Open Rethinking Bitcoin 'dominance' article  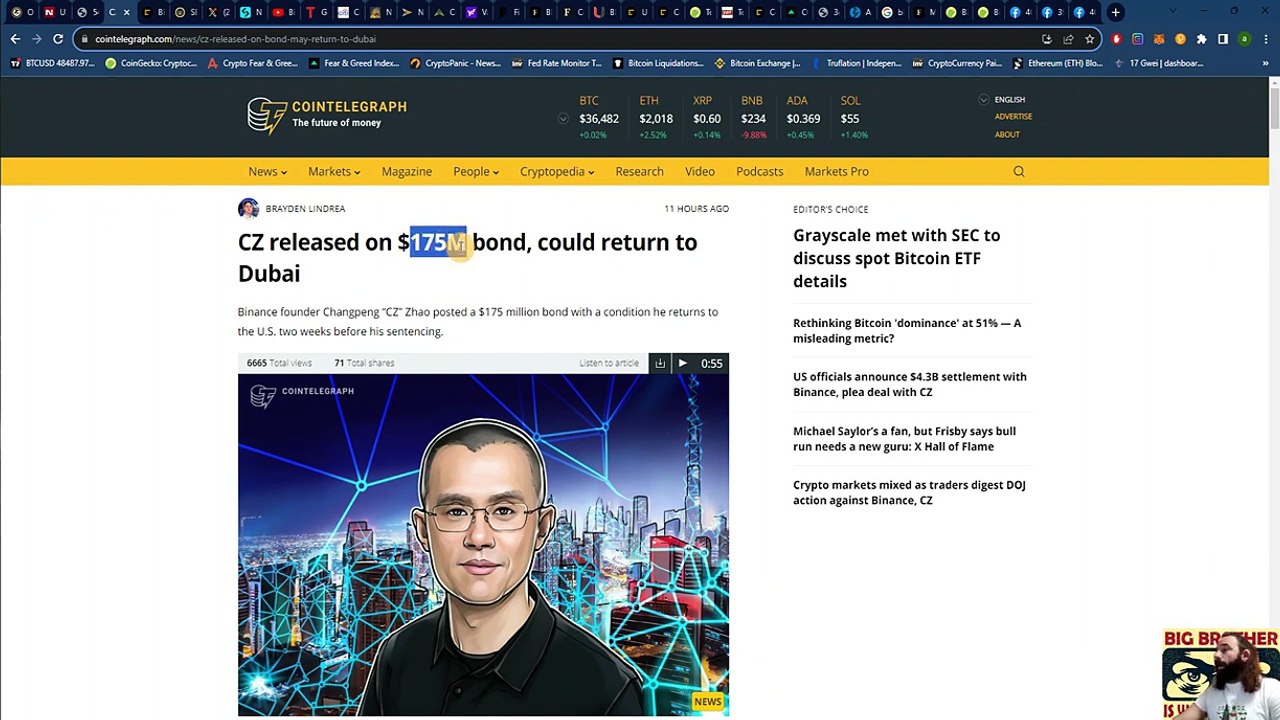(907, 331)
